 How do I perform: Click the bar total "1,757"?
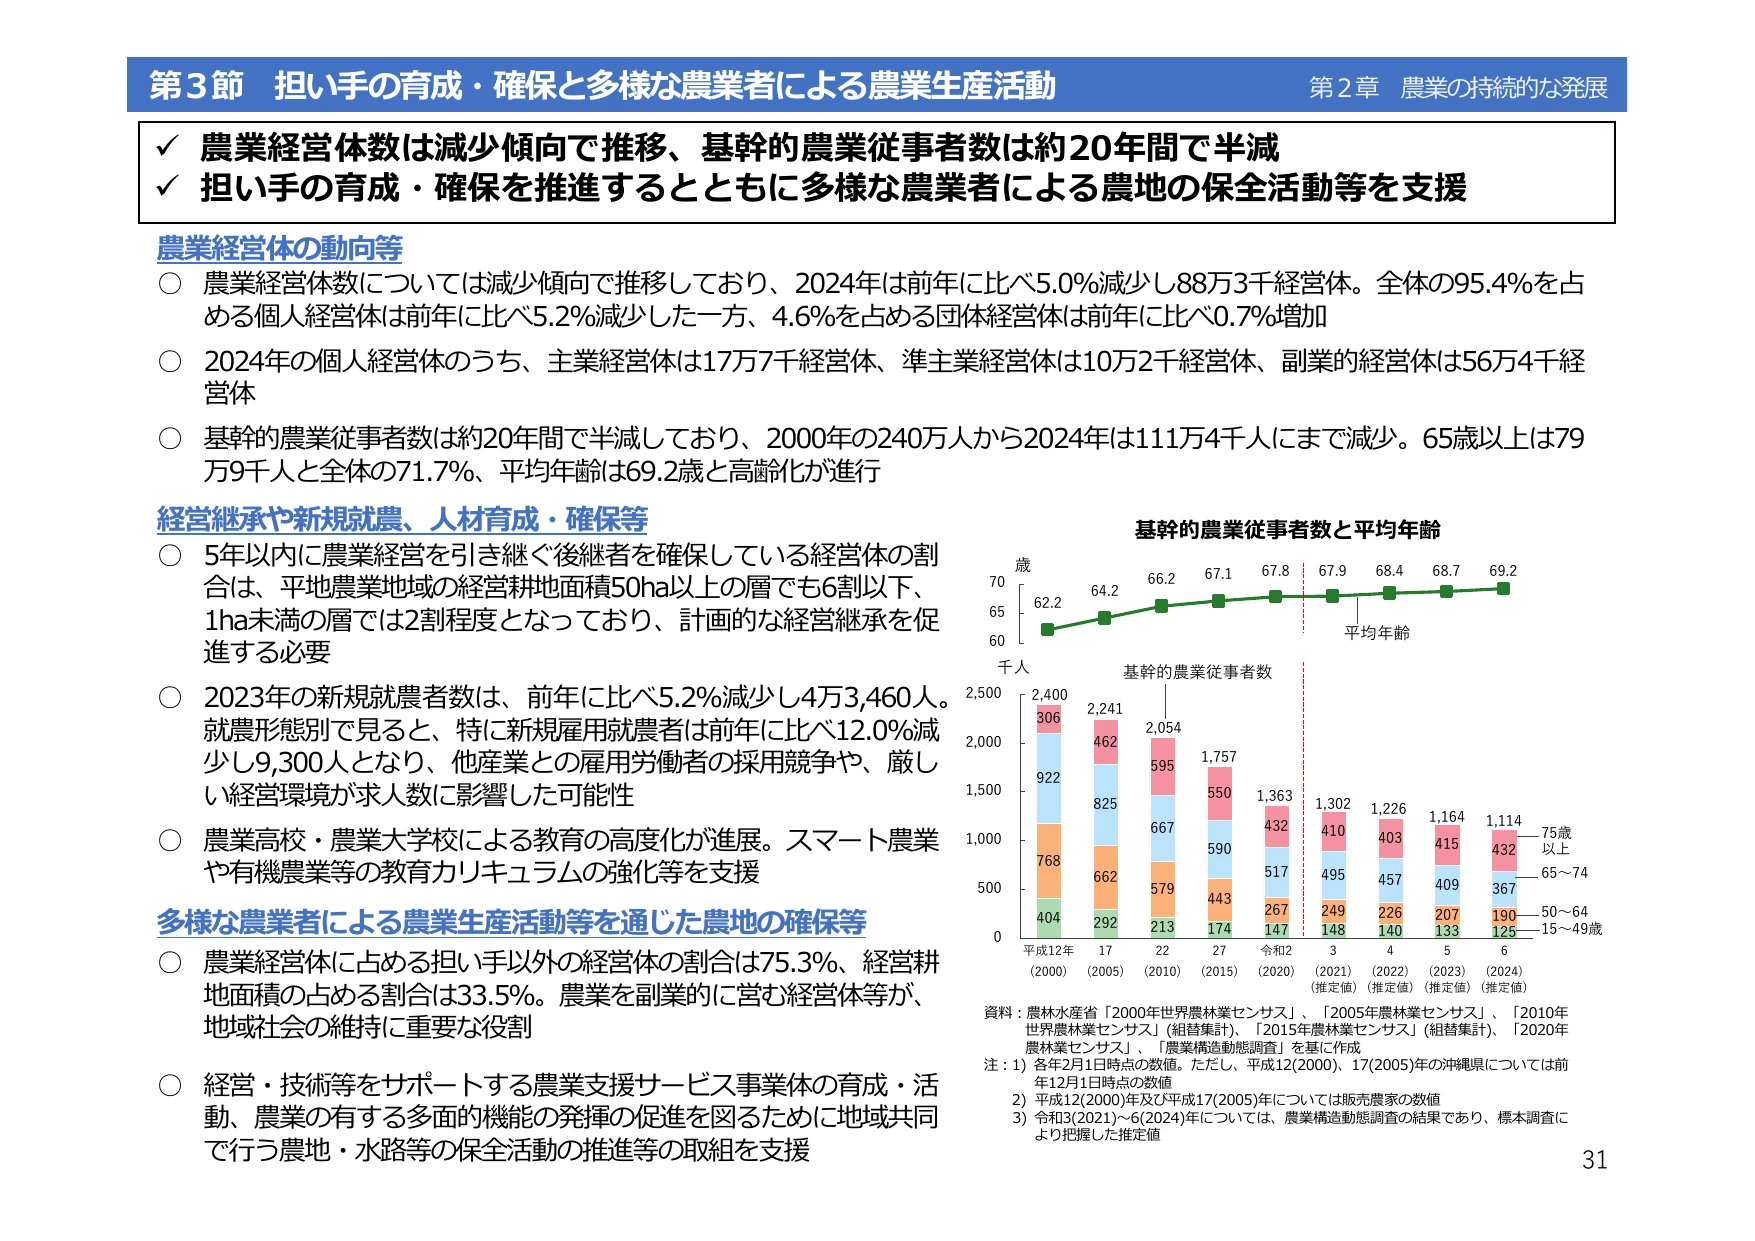pos(1219,757)
